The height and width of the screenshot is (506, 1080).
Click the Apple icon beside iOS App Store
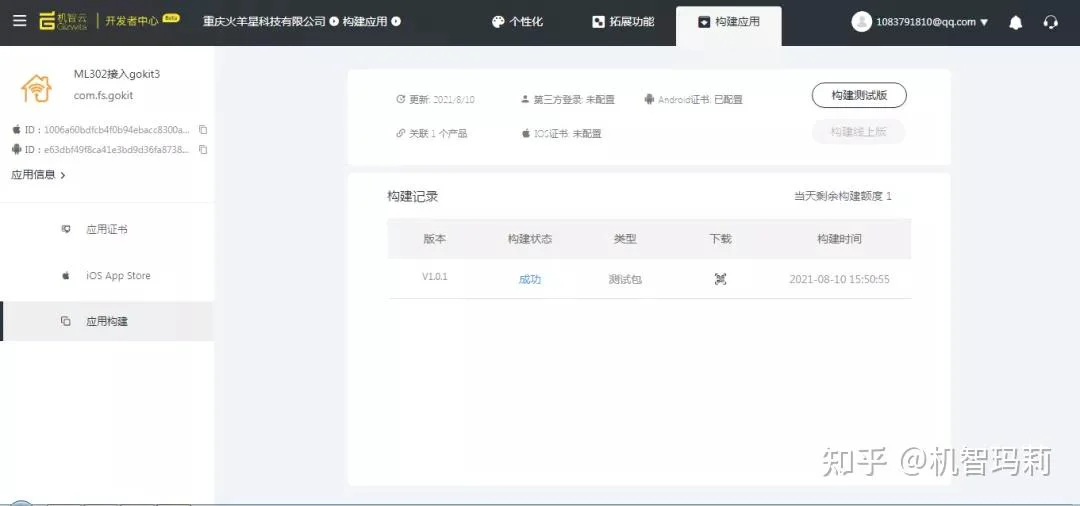point(66,275)
